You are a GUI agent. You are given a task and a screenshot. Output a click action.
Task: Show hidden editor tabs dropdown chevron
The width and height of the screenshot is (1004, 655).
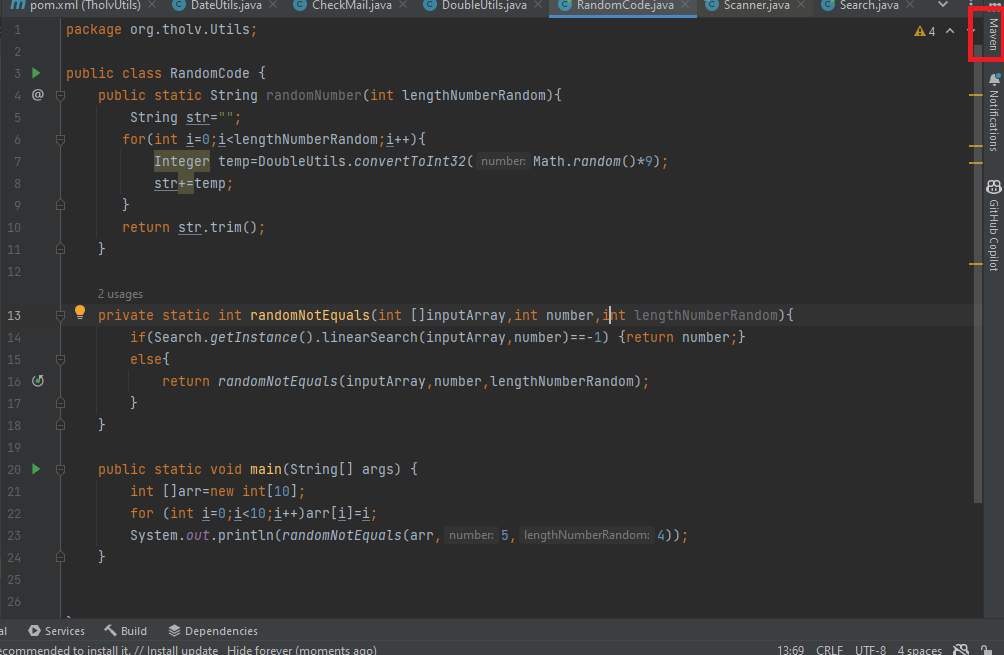click(943, 5)
